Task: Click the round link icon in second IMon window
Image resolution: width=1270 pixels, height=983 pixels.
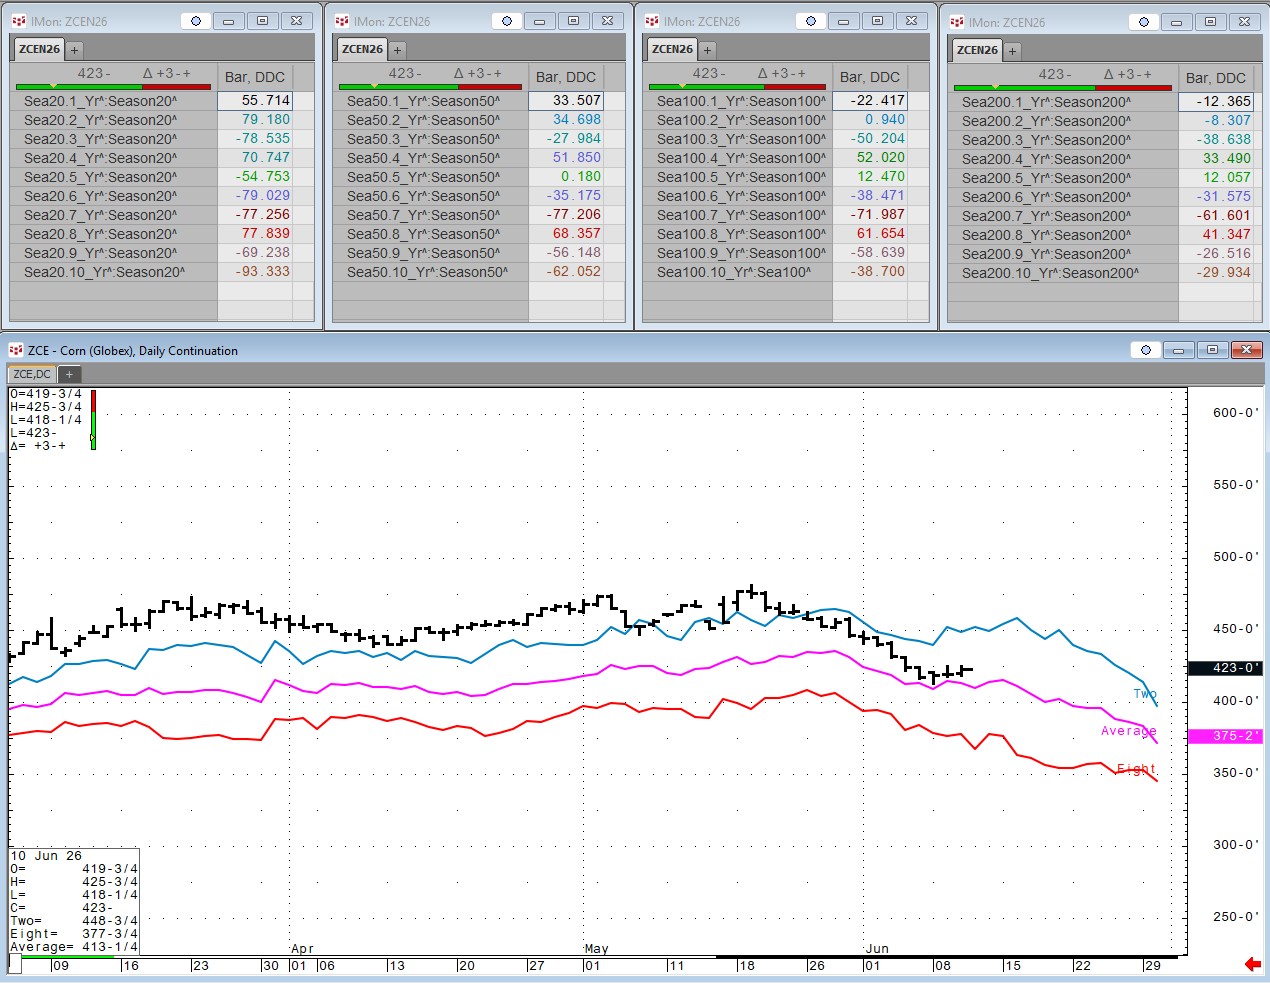Action: (x=507, y=21)
